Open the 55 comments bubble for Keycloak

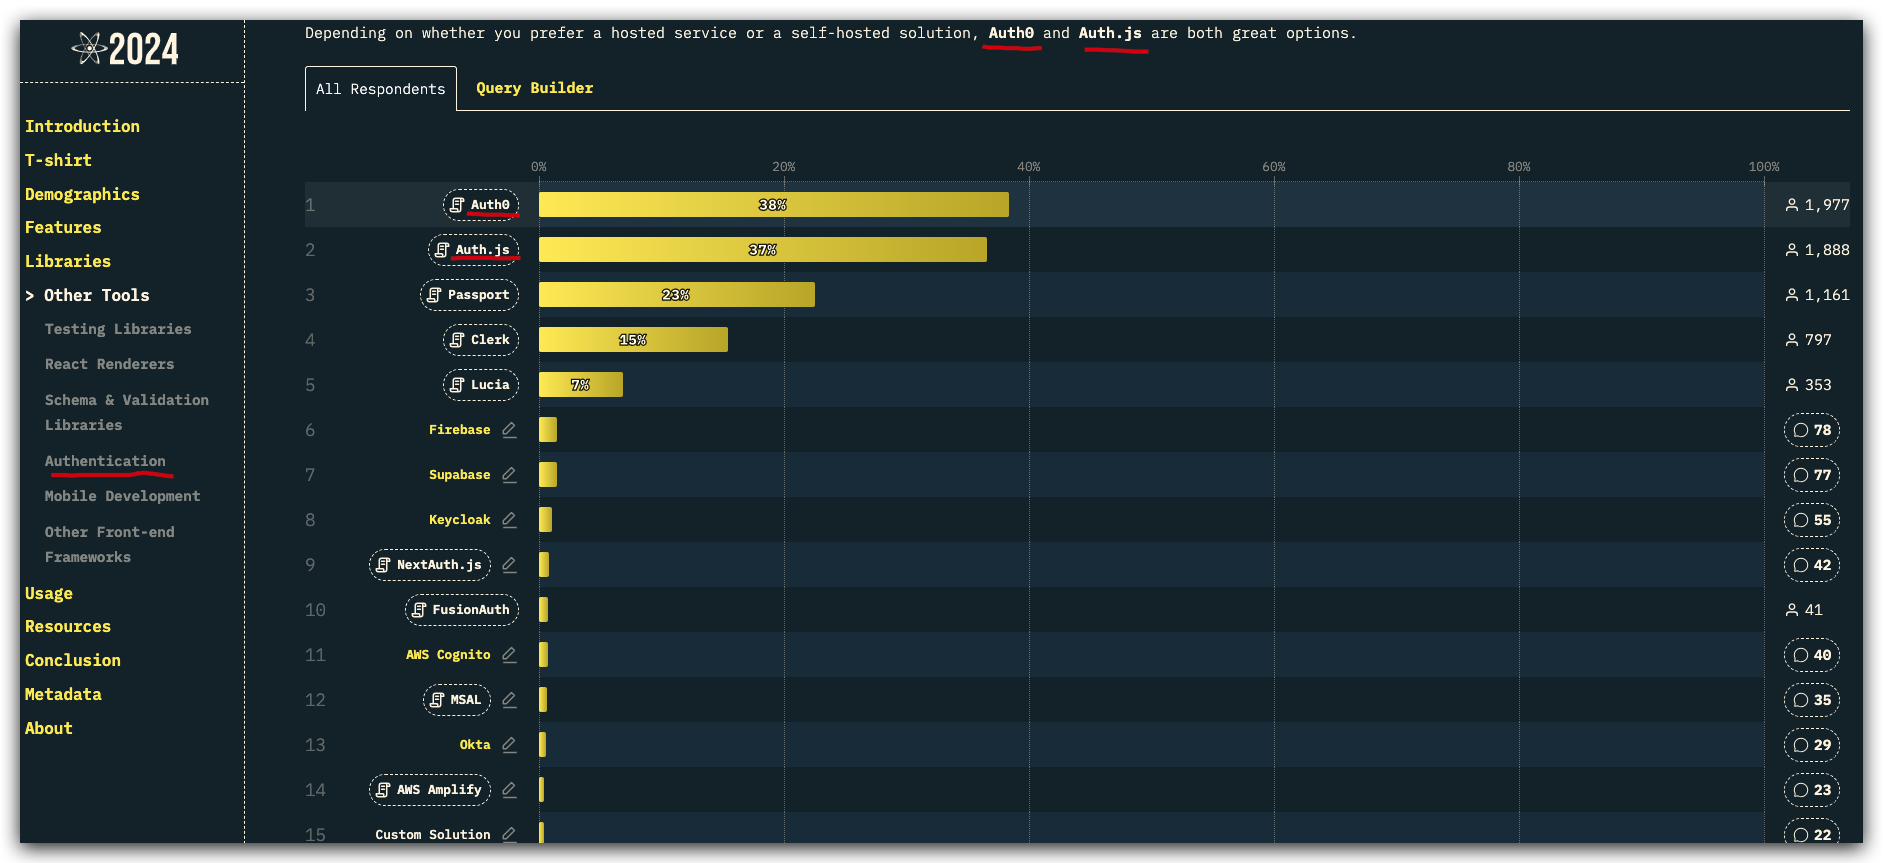pos(1812,520)
